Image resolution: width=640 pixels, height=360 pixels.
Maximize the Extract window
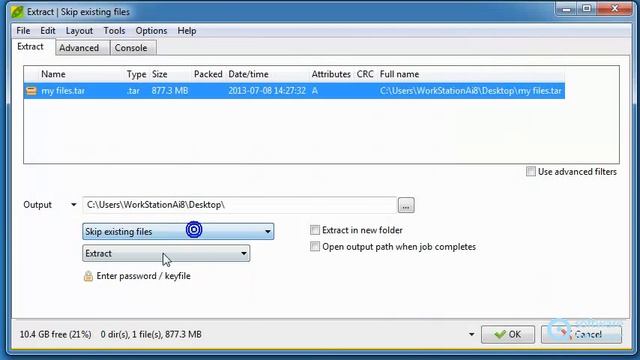[x=587, y=9]
